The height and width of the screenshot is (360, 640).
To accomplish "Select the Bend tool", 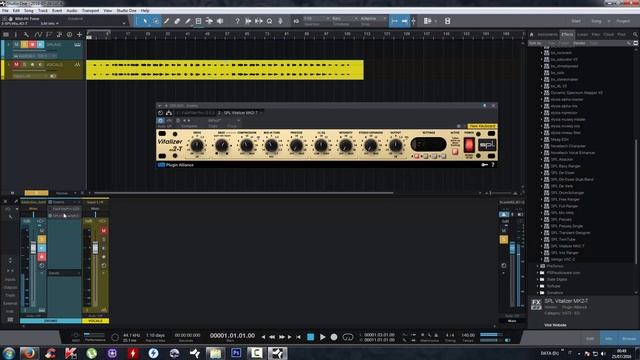I will coord(209,21).
